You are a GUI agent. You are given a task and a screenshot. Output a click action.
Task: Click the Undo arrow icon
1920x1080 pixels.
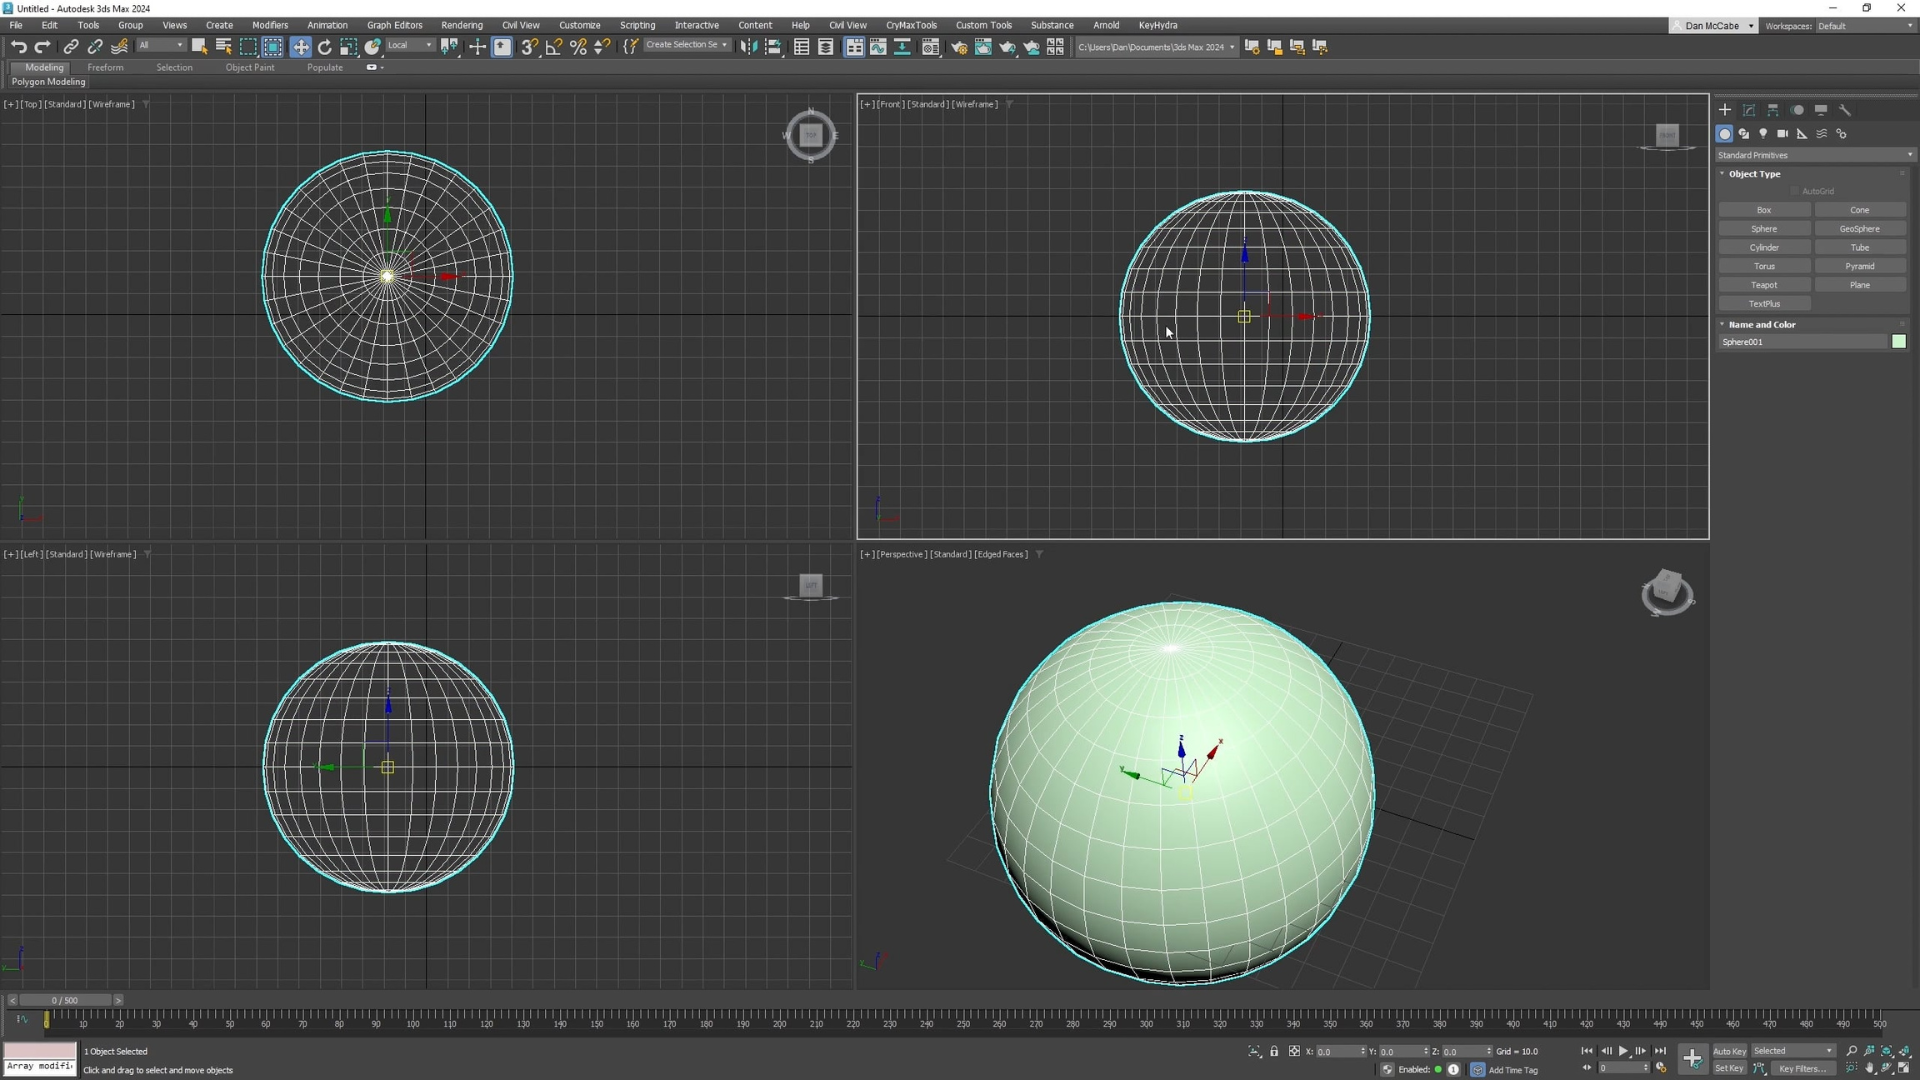coord(18,47)
